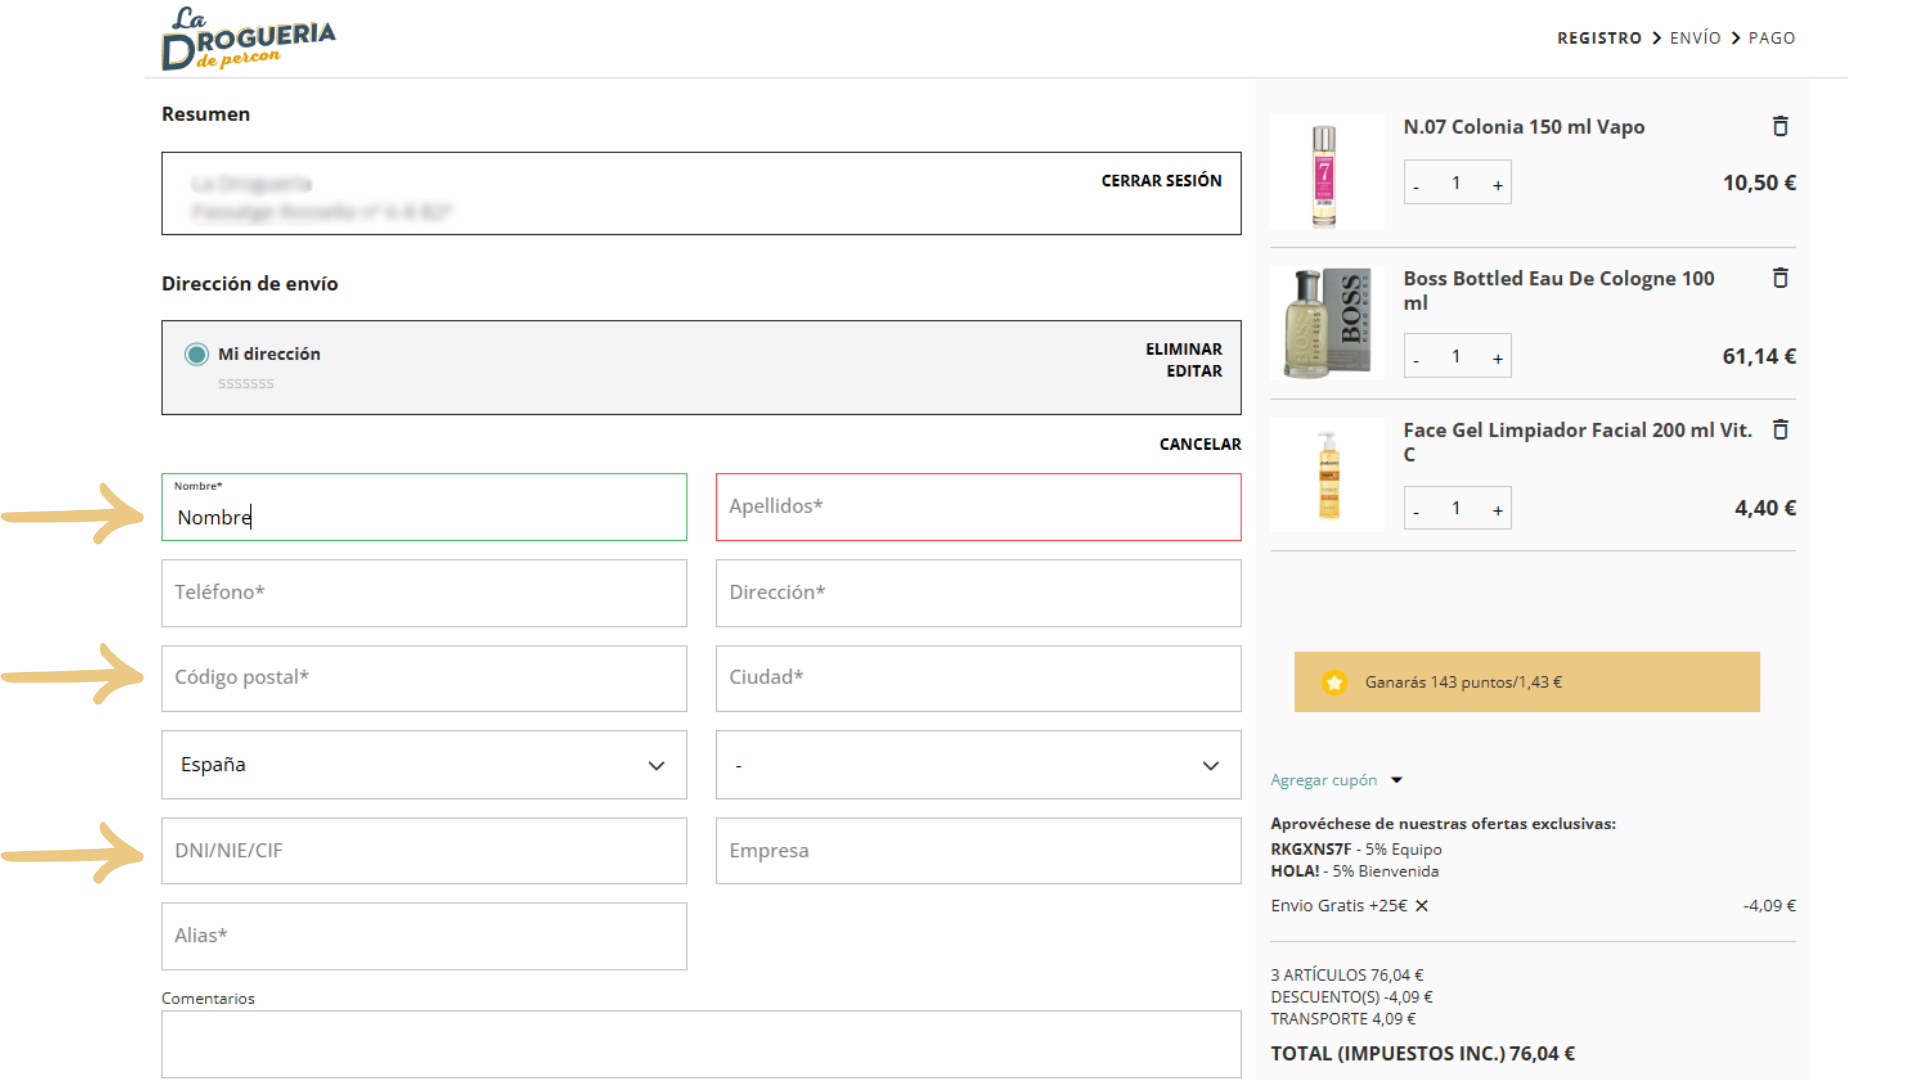Click EDITAR for Mi dirección
1920x1080 pixels.
(1194, 371)
